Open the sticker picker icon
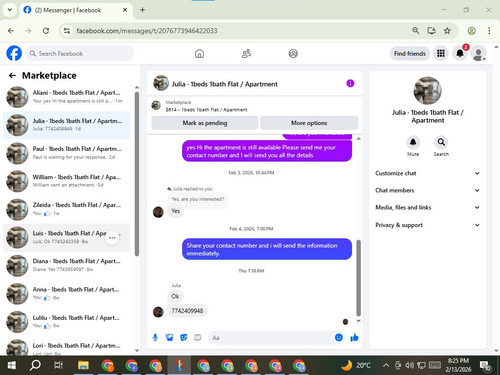The height and width of the screenshot is (375, 500). [x=184, y=338]
